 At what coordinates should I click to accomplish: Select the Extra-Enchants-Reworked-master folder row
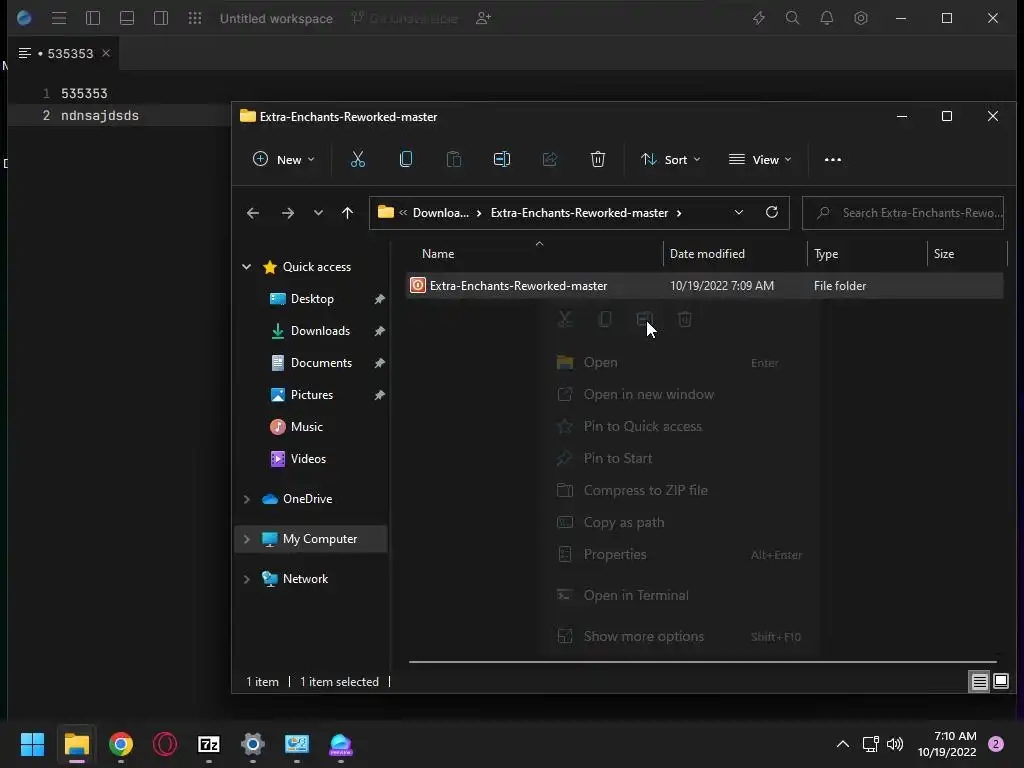tap(704, 285)
